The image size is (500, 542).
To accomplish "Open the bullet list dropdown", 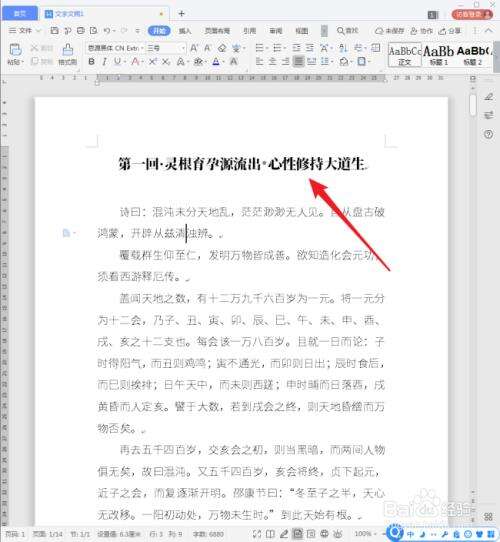I will point(267,48).
